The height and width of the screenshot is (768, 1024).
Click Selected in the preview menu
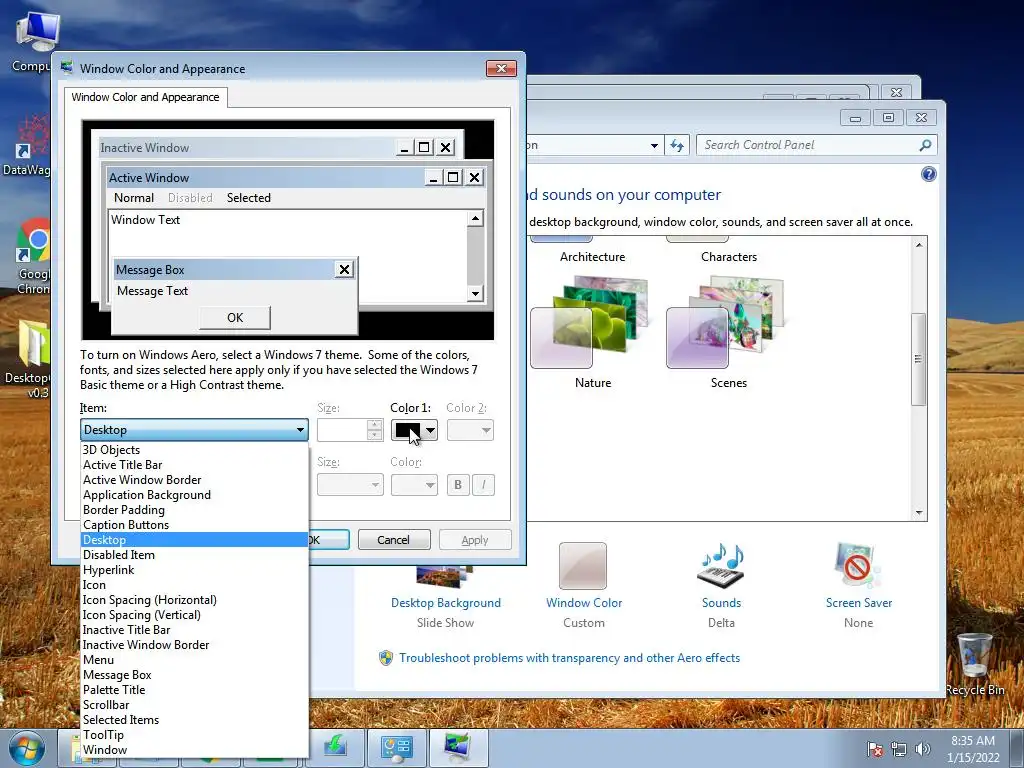coord(249,198)
